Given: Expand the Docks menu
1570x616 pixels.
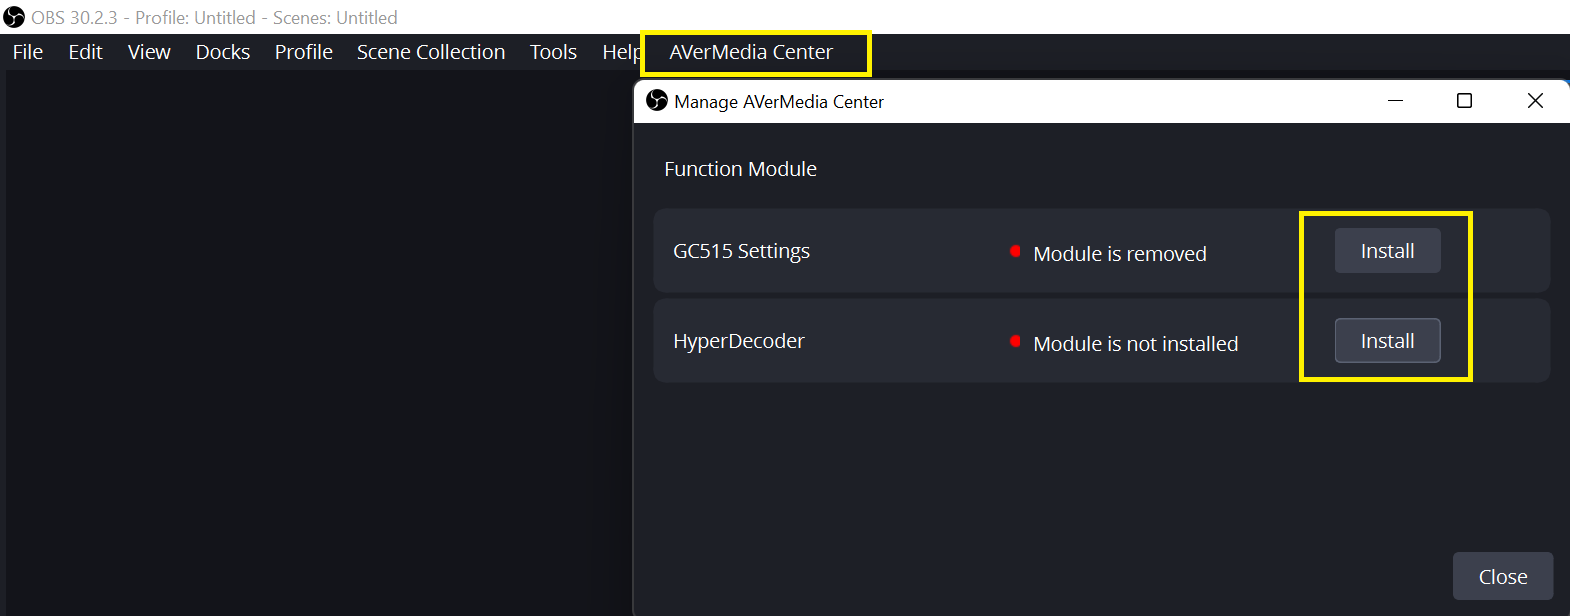Looking at the screenshot, I should coord(223,52).
